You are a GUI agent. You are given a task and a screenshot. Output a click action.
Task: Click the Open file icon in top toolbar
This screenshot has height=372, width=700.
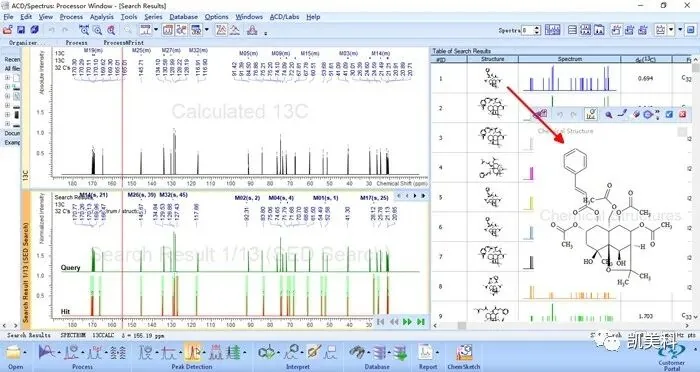click(7, 30)
